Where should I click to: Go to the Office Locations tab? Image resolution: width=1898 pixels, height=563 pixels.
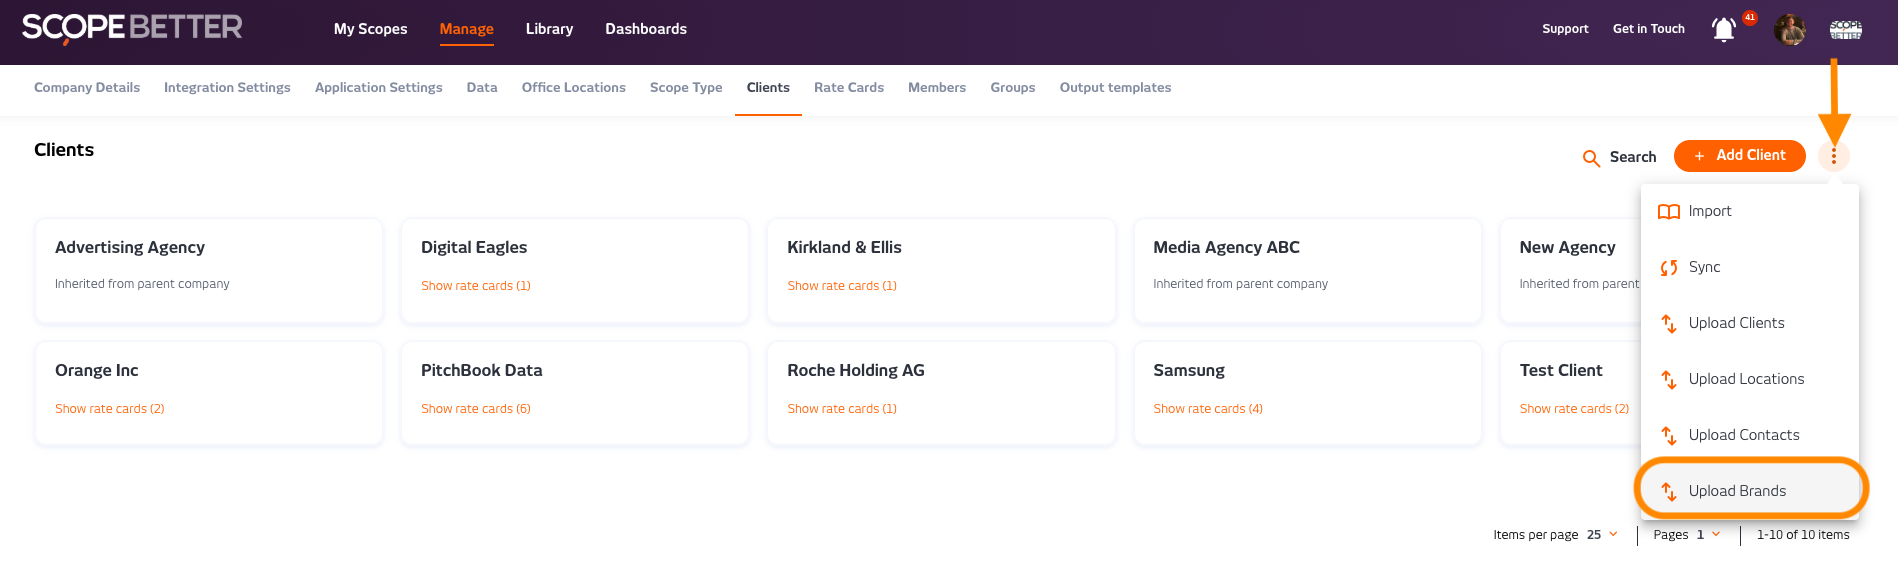point(573,88)
